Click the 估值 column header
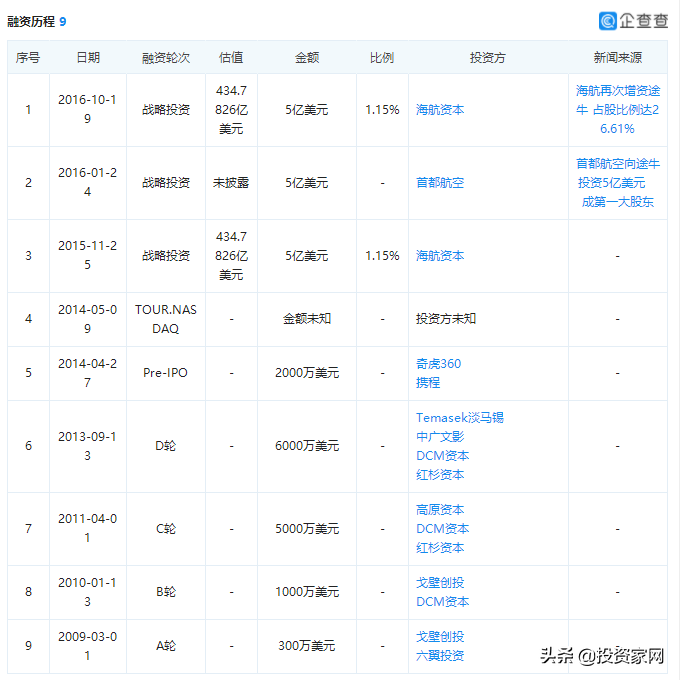The image size is (680, 680). (x=231, y=58)
